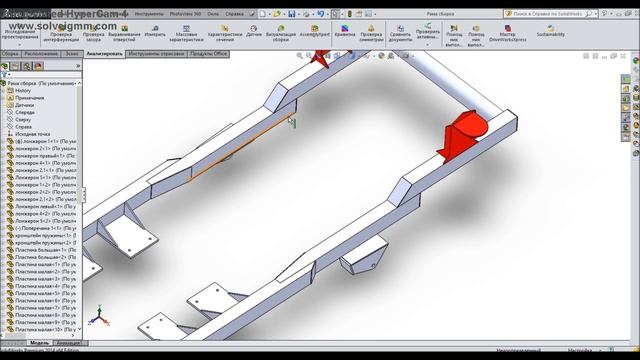Open Характеристики сечения tool
This screenshot has width=640, height=360.
225,34
